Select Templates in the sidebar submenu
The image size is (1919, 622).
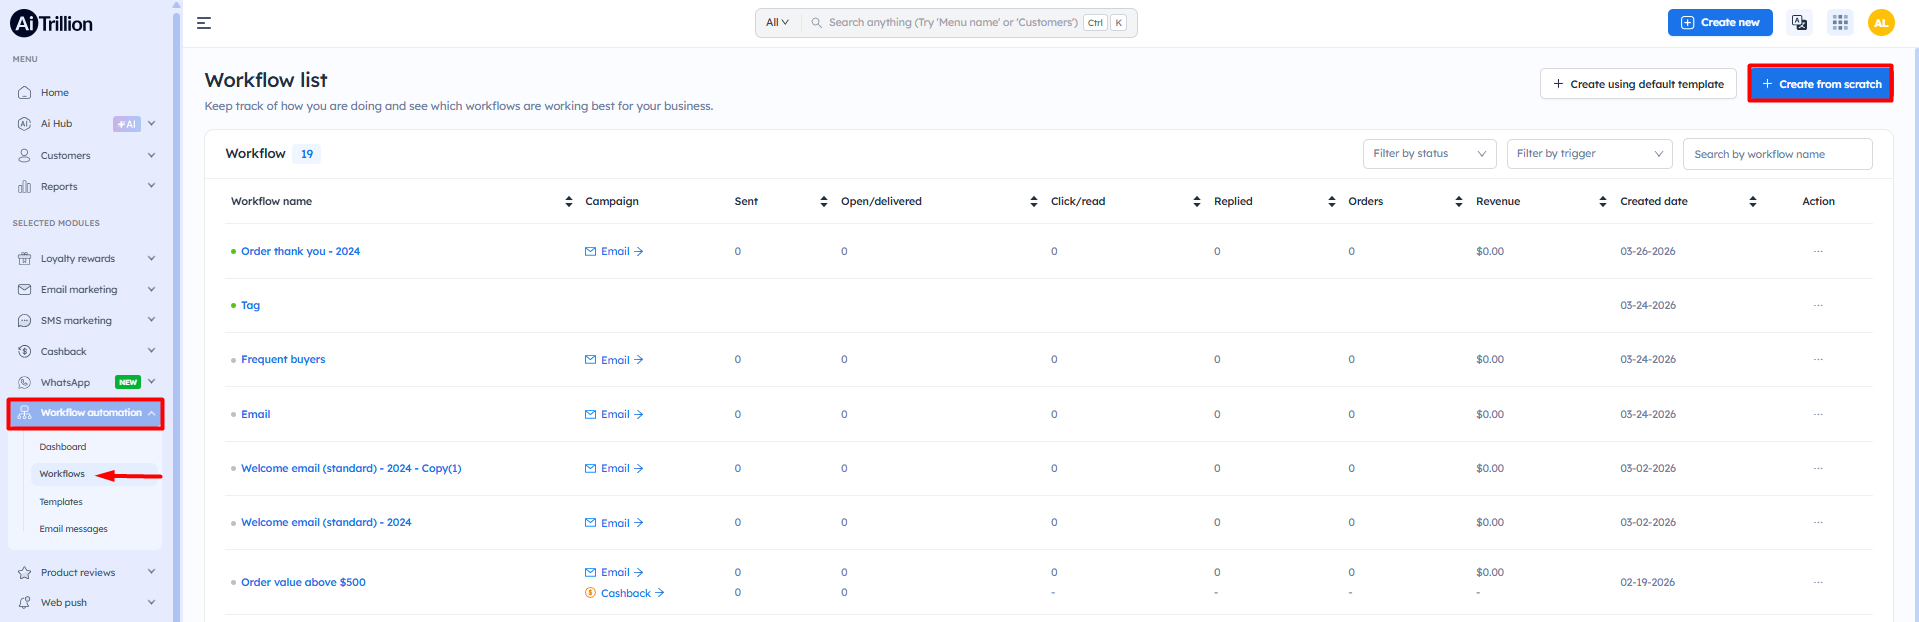61,502
